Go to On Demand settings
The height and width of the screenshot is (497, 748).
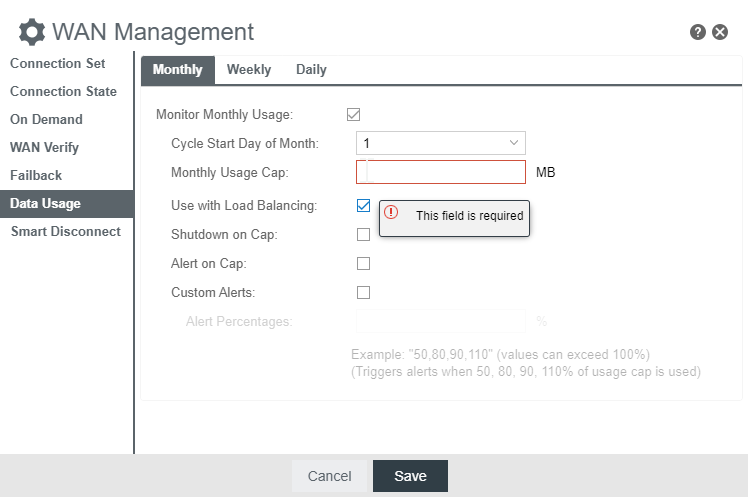point(46,119)
